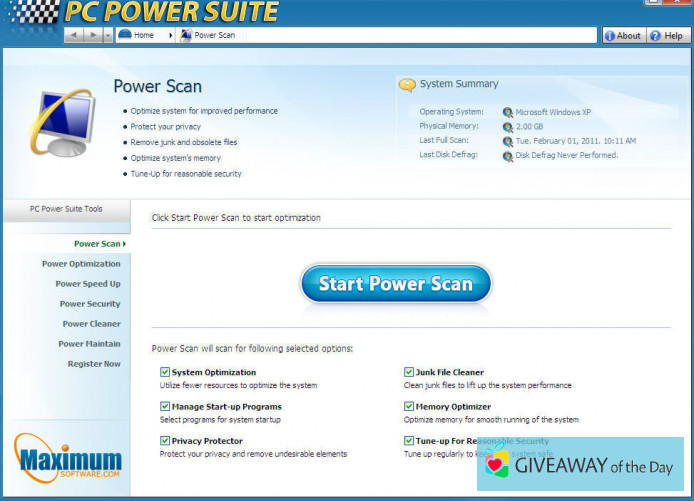
Task: Open the About dialog
Action: click(622, 35)
